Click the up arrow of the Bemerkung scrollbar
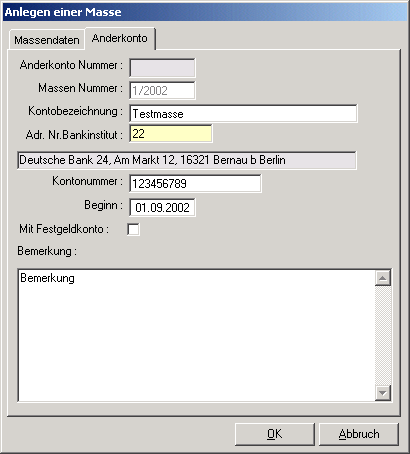Viewport: 410px width, 454px height. tap(383, 278)
